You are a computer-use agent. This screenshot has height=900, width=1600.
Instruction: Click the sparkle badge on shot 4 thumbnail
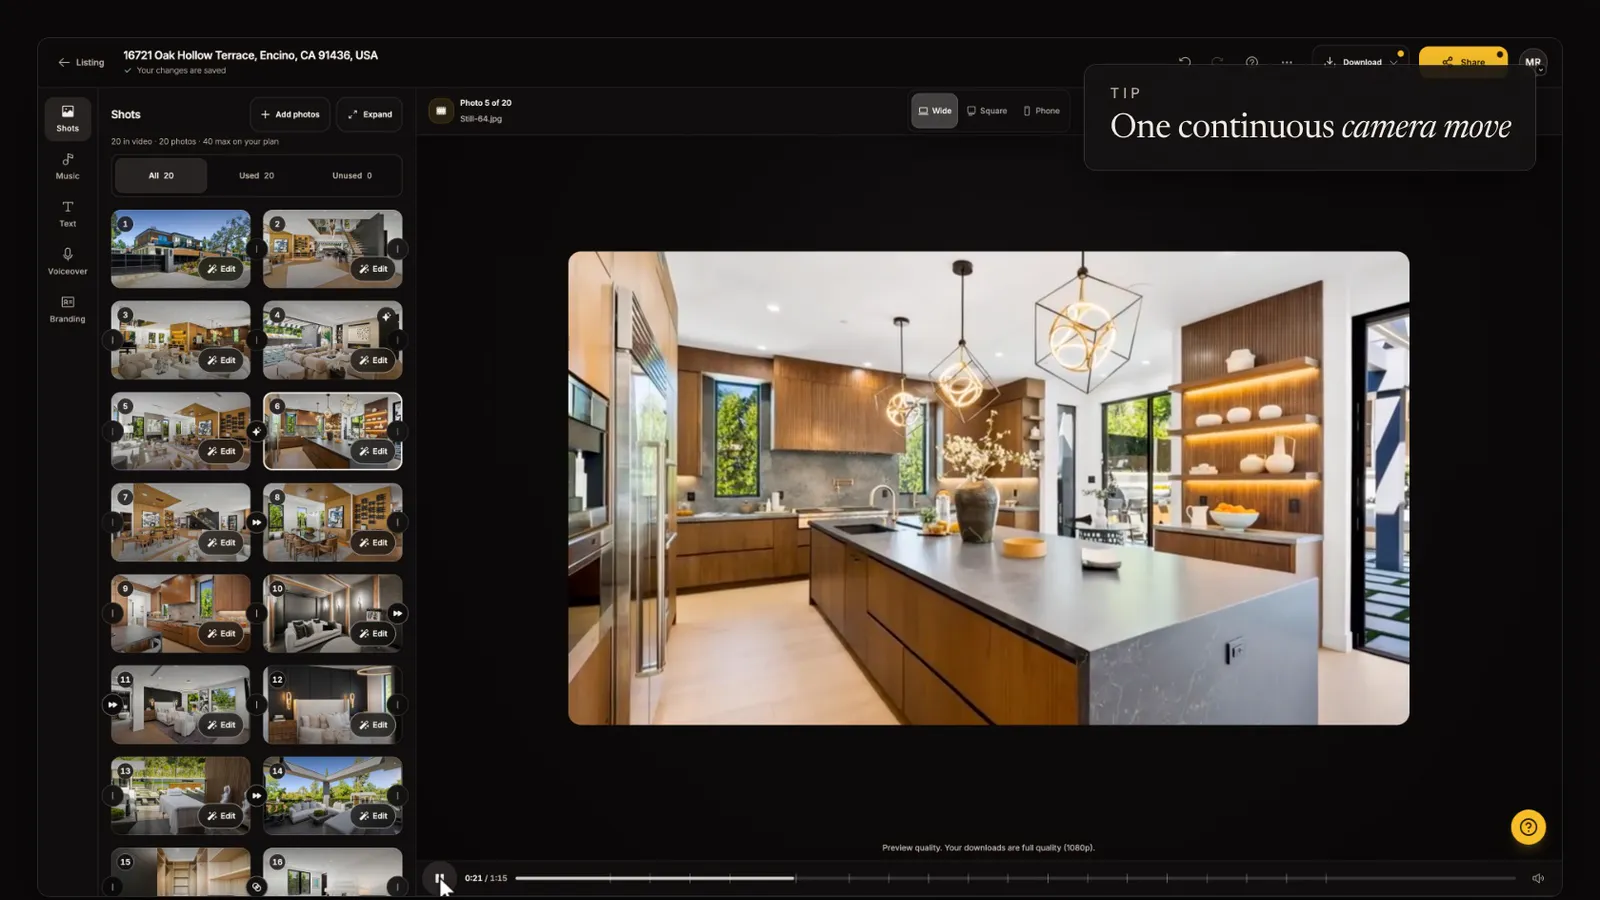point(386,316)
